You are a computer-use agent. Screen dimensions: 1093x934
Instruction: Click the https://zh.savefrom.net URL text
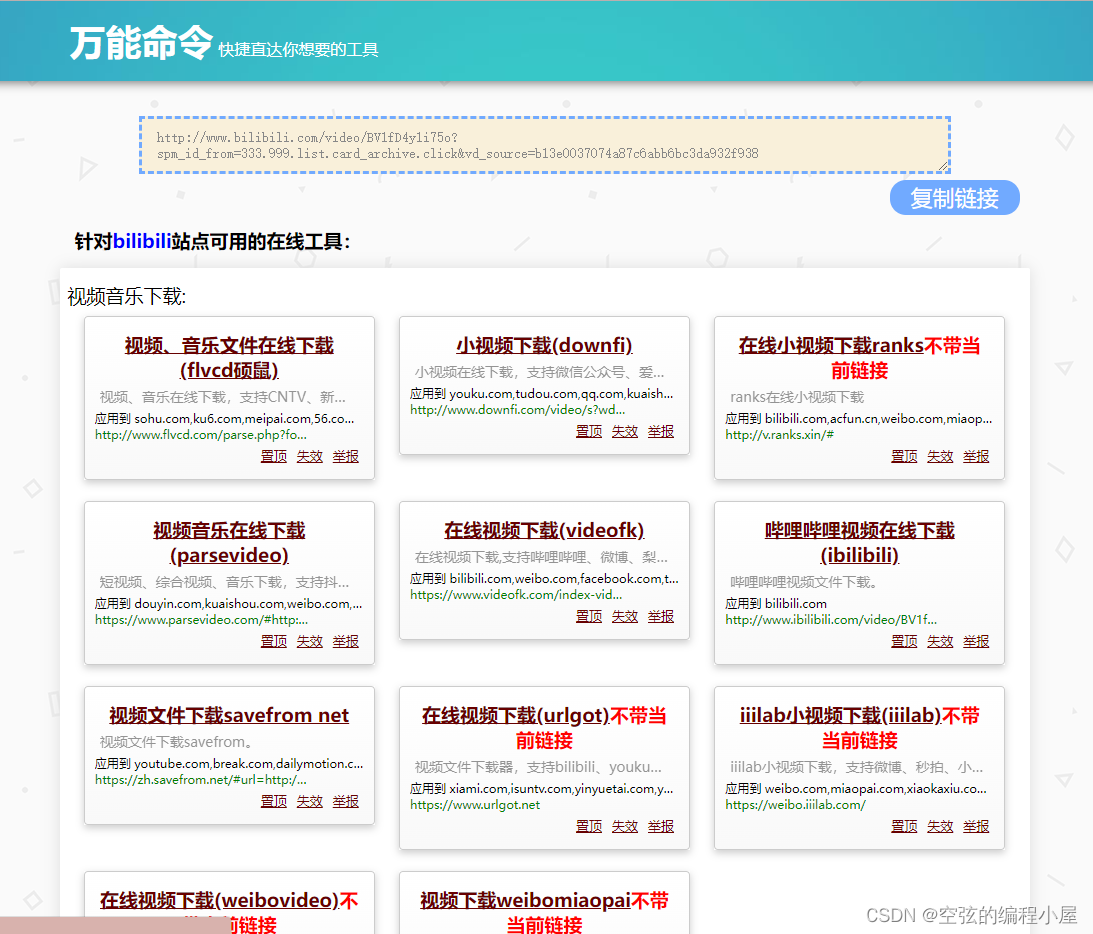201,780
